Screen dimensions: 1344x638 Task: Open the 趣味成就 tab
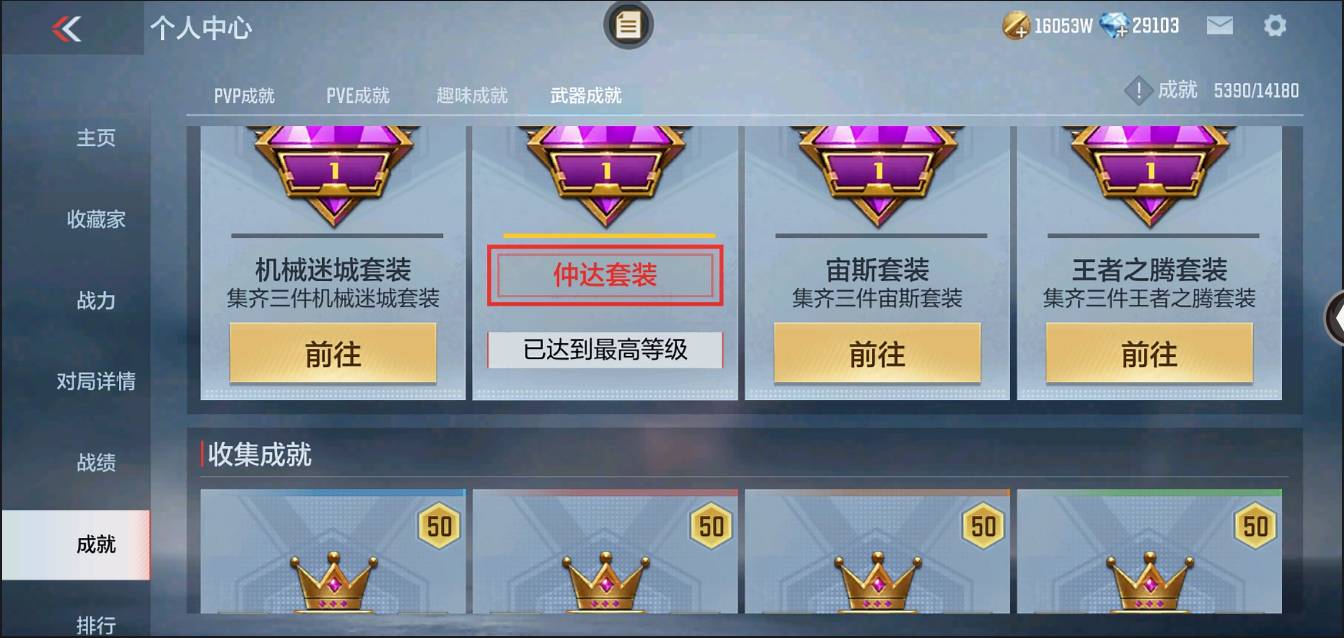click(x=472, y=96)
